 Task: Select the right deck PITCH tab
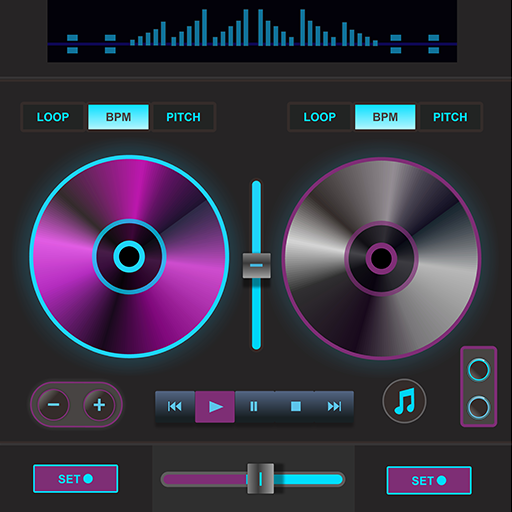point(450,117)
